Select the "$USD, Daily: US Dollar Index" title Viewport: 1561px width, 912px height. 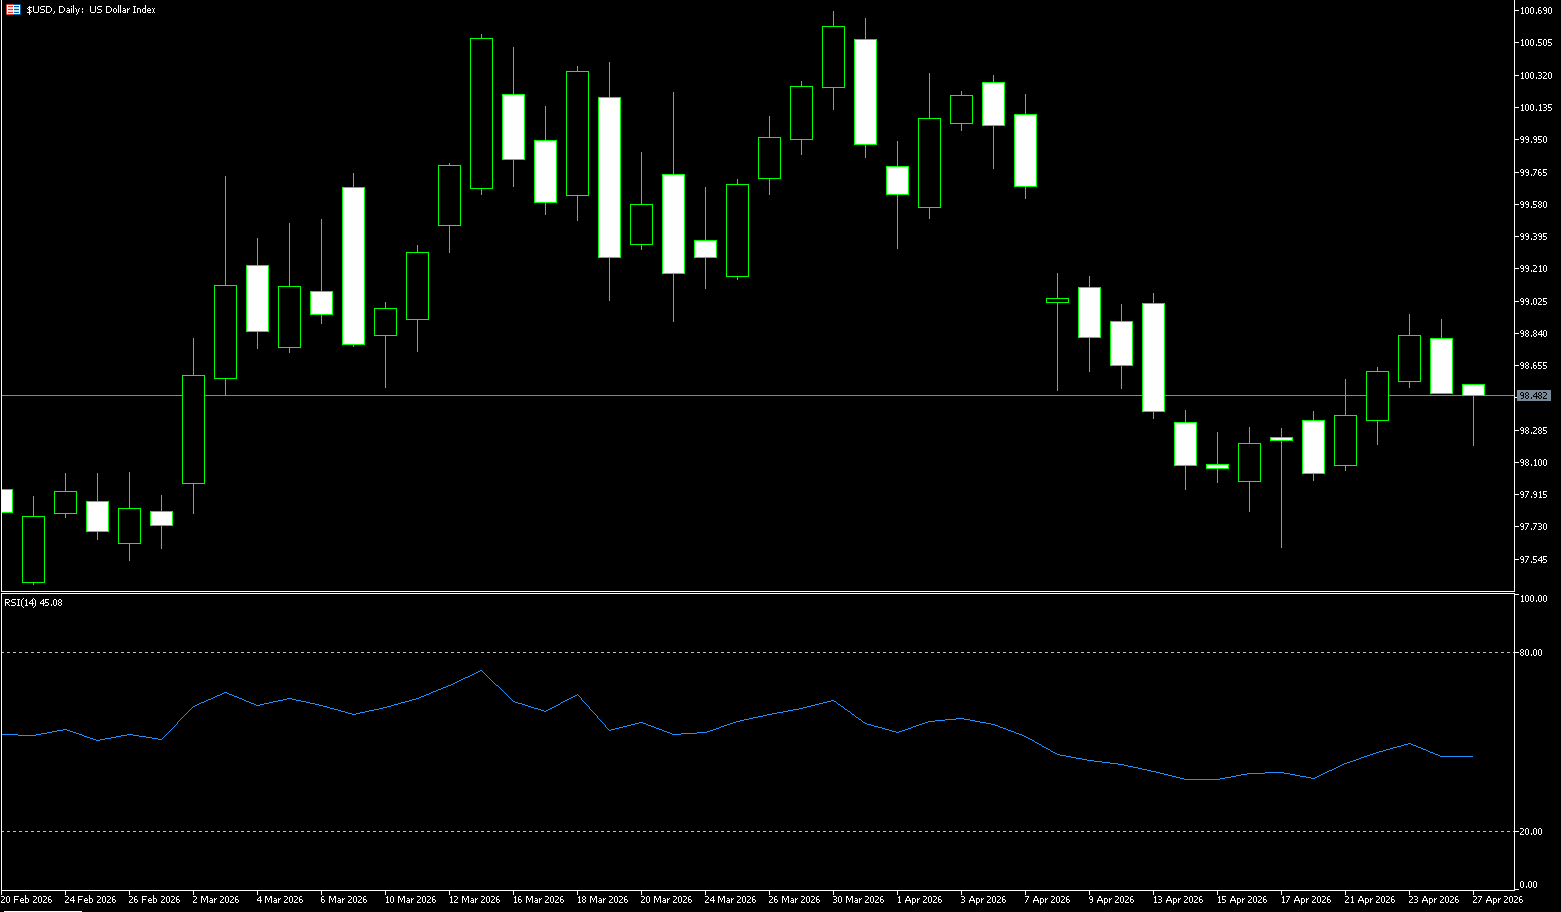91,10
